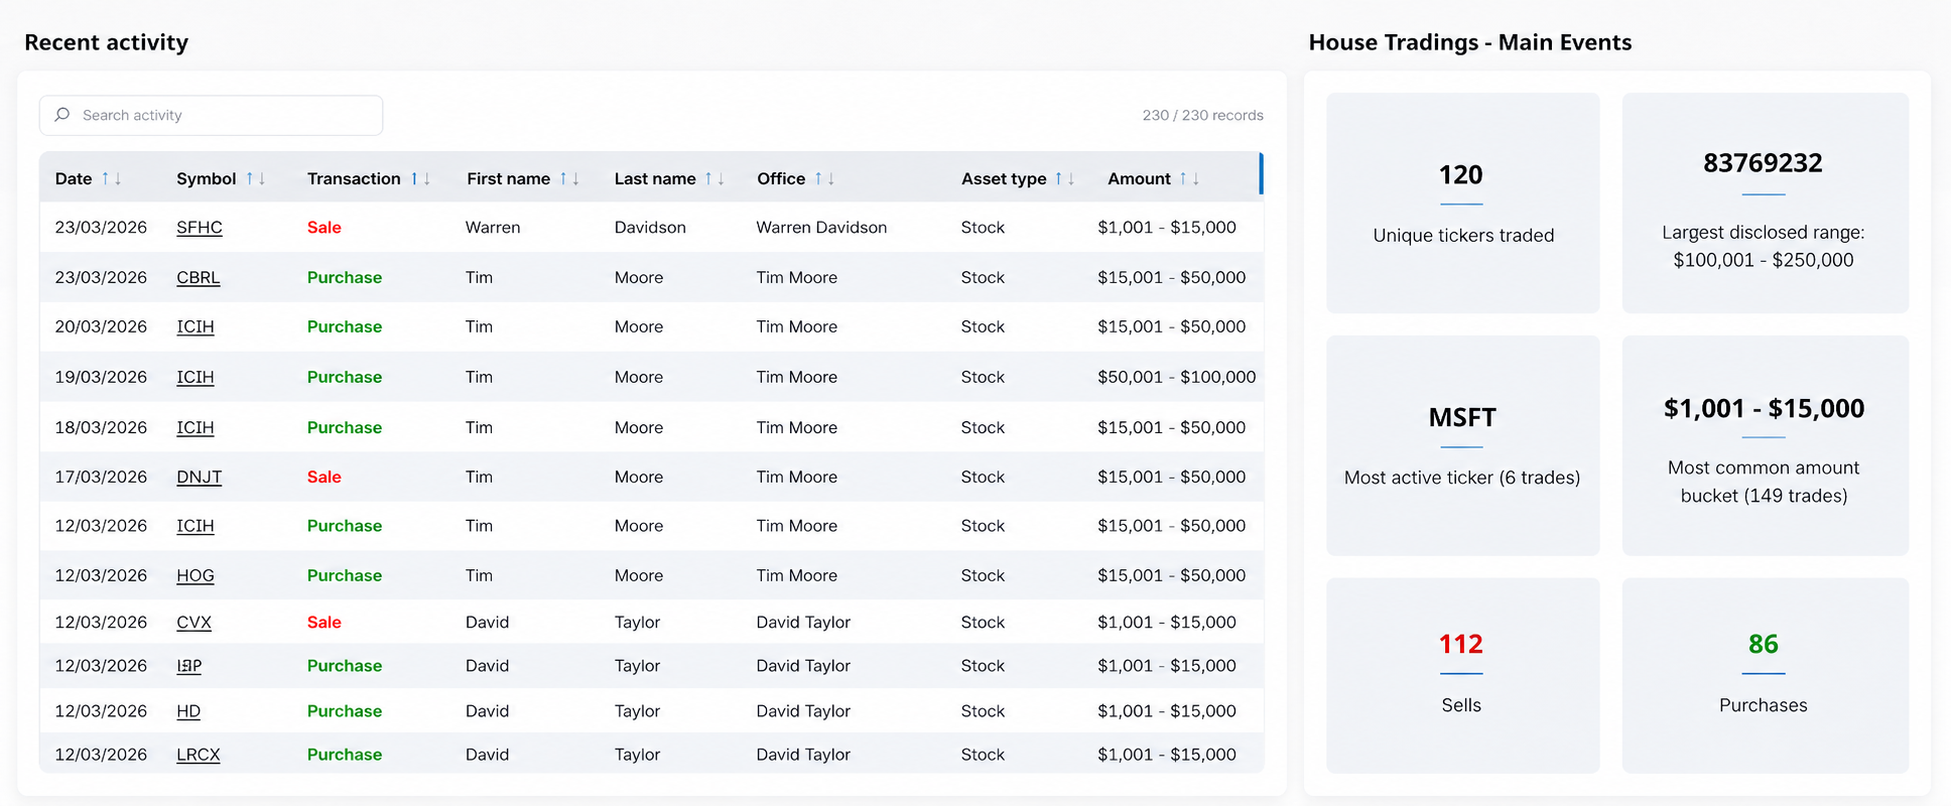Click 'Recent activity' heading
Viewport: 1951px width, 806px height.
click(106, 42)
